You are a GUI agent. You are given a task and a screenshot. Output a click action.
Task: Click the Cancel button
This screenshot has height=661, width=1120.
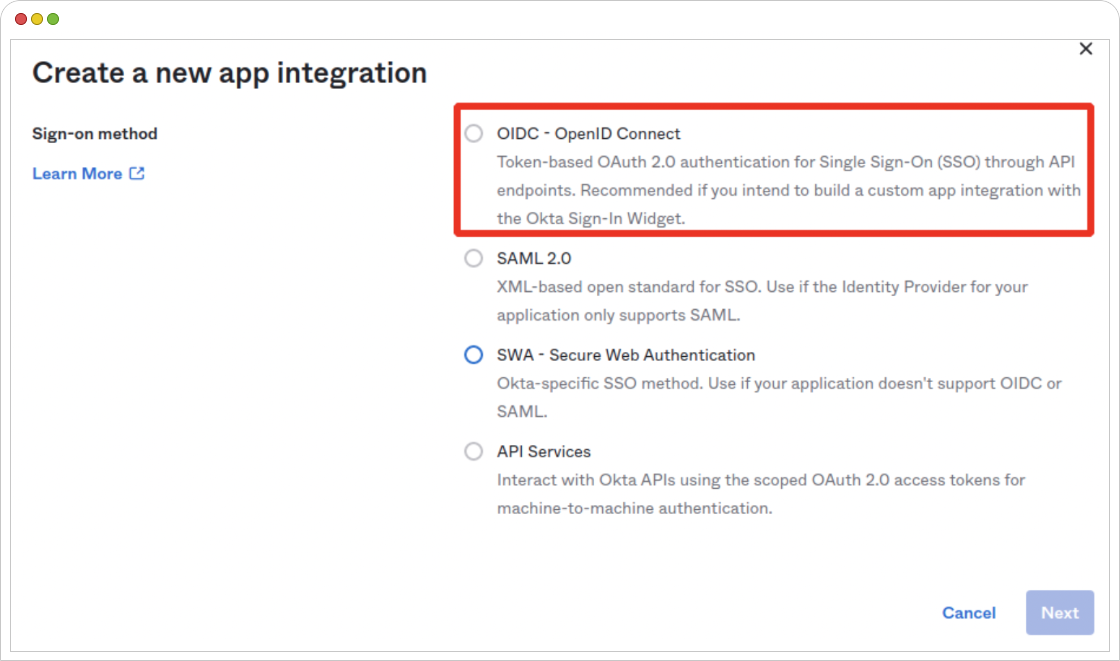pos(969,613)
